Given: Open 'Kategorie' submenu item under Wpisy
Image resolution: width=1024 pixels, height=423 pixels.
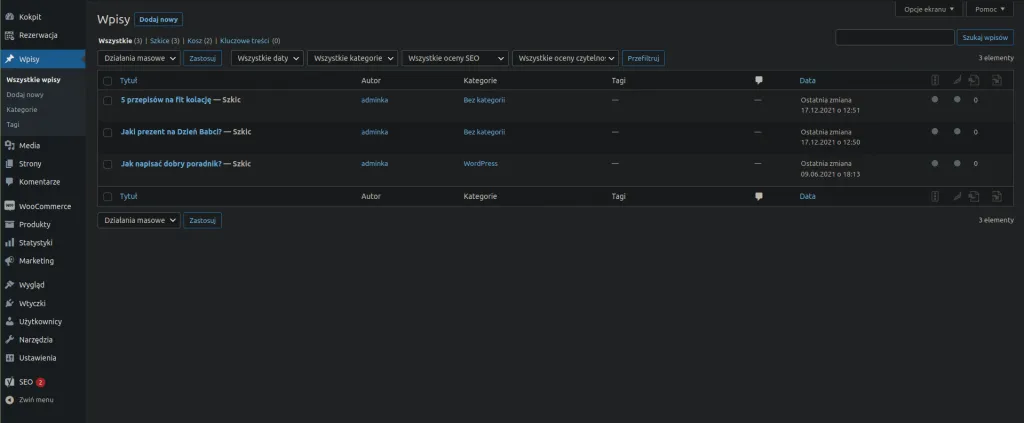Looking at the screenshot, I should click(22, 109).
